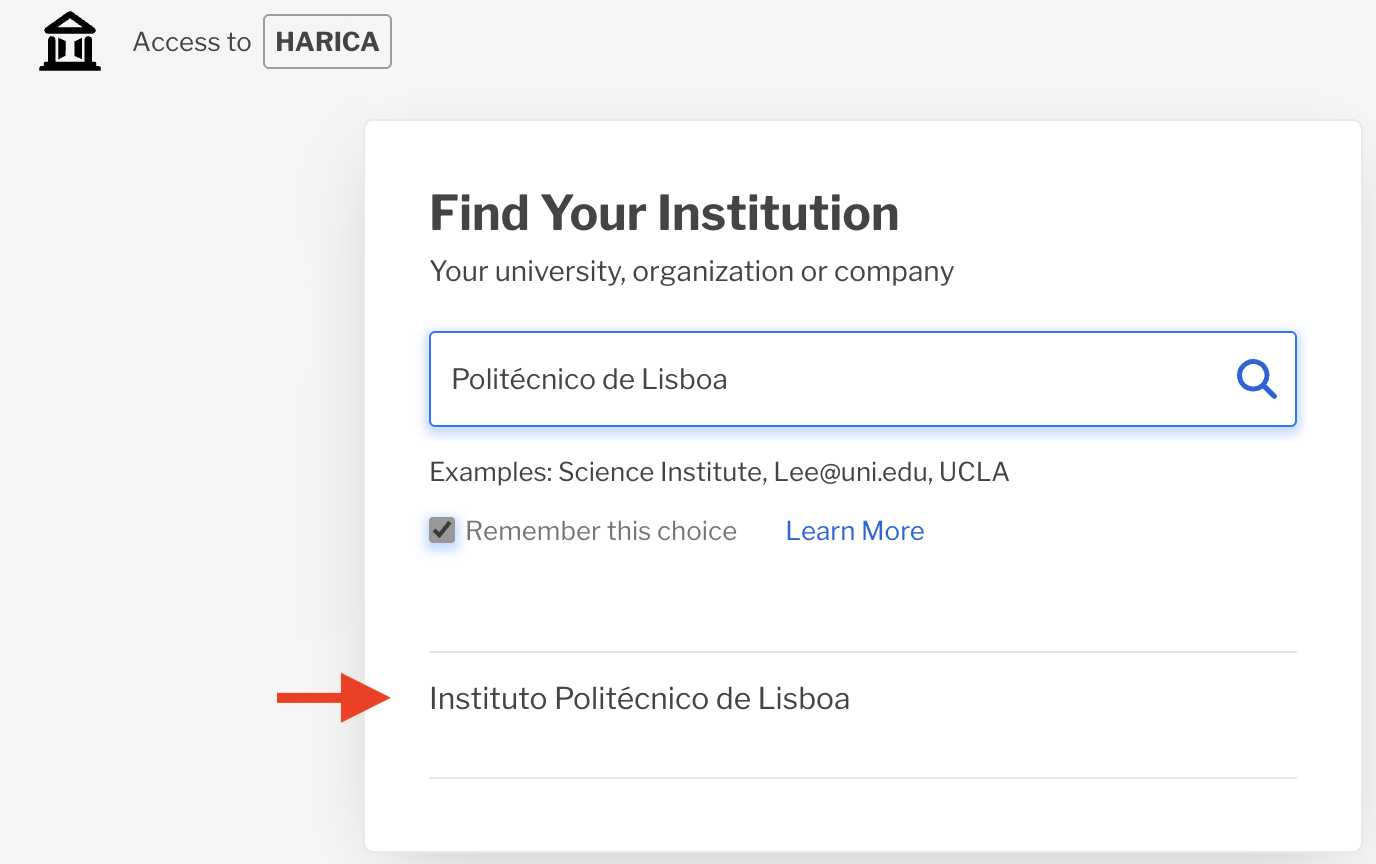Select Instituto Politécnico de Lisboa result

point(639,698)
